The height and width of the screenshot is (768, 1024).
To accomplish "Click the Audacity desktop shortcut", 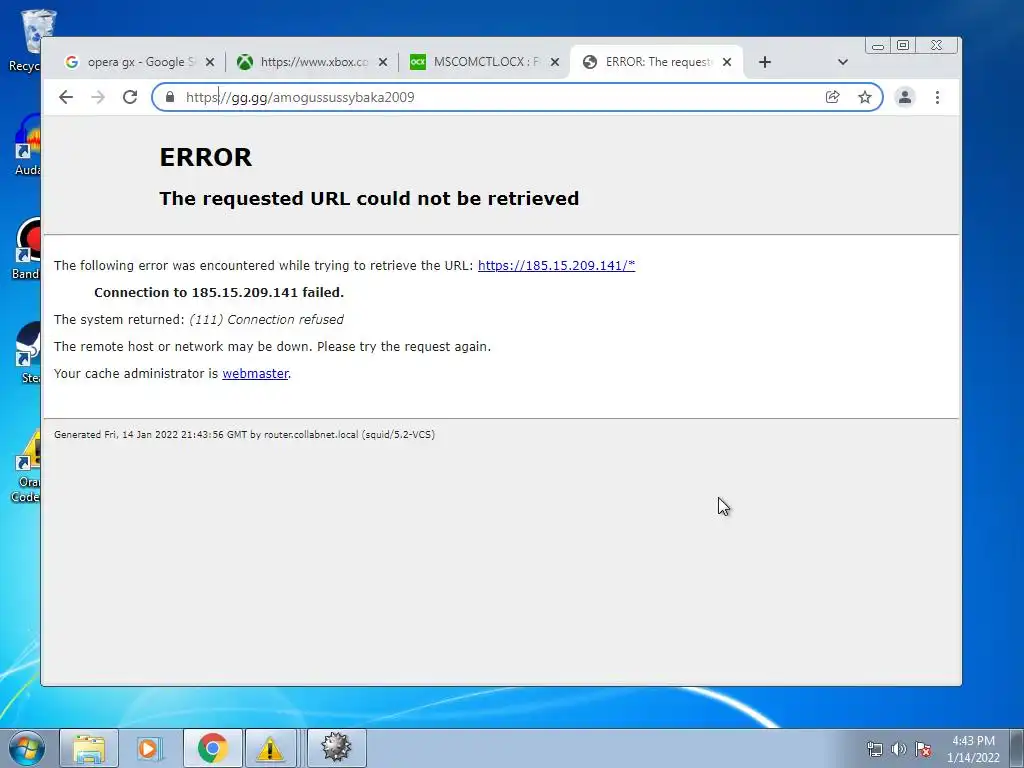I will 27,145.
